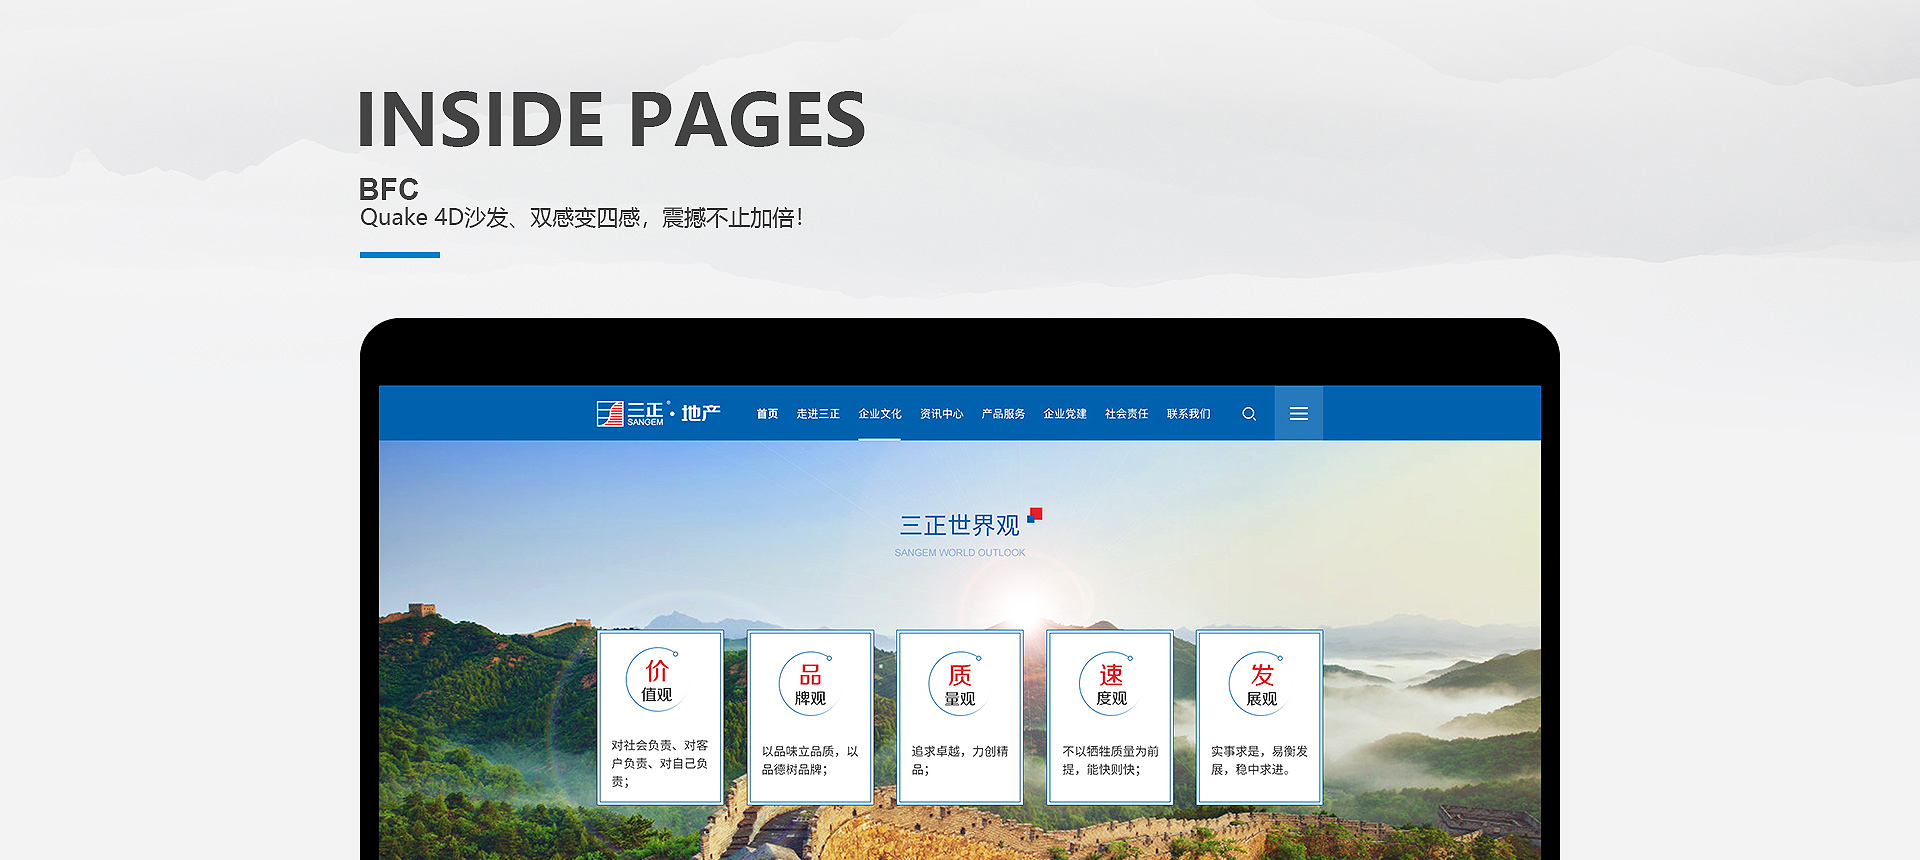Click the 三正世界观 section heading
The image size is (1920, 860).
tap(959, 525)
